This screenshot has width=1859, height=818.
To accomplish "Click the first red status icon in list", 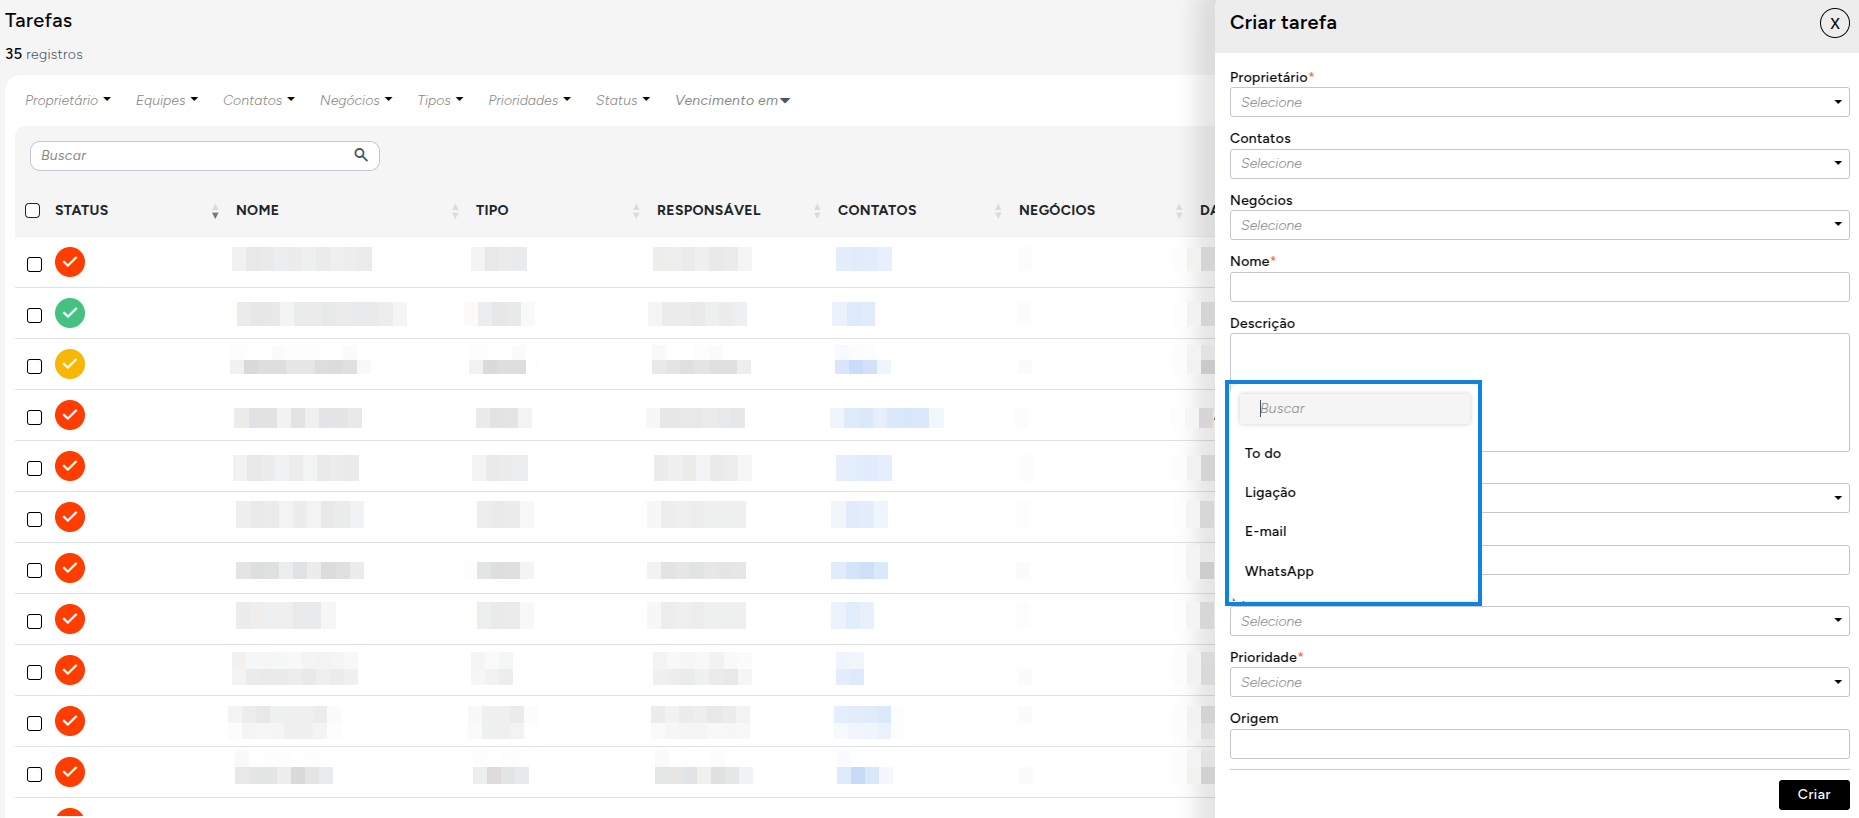I will click(x=70, y=262).
